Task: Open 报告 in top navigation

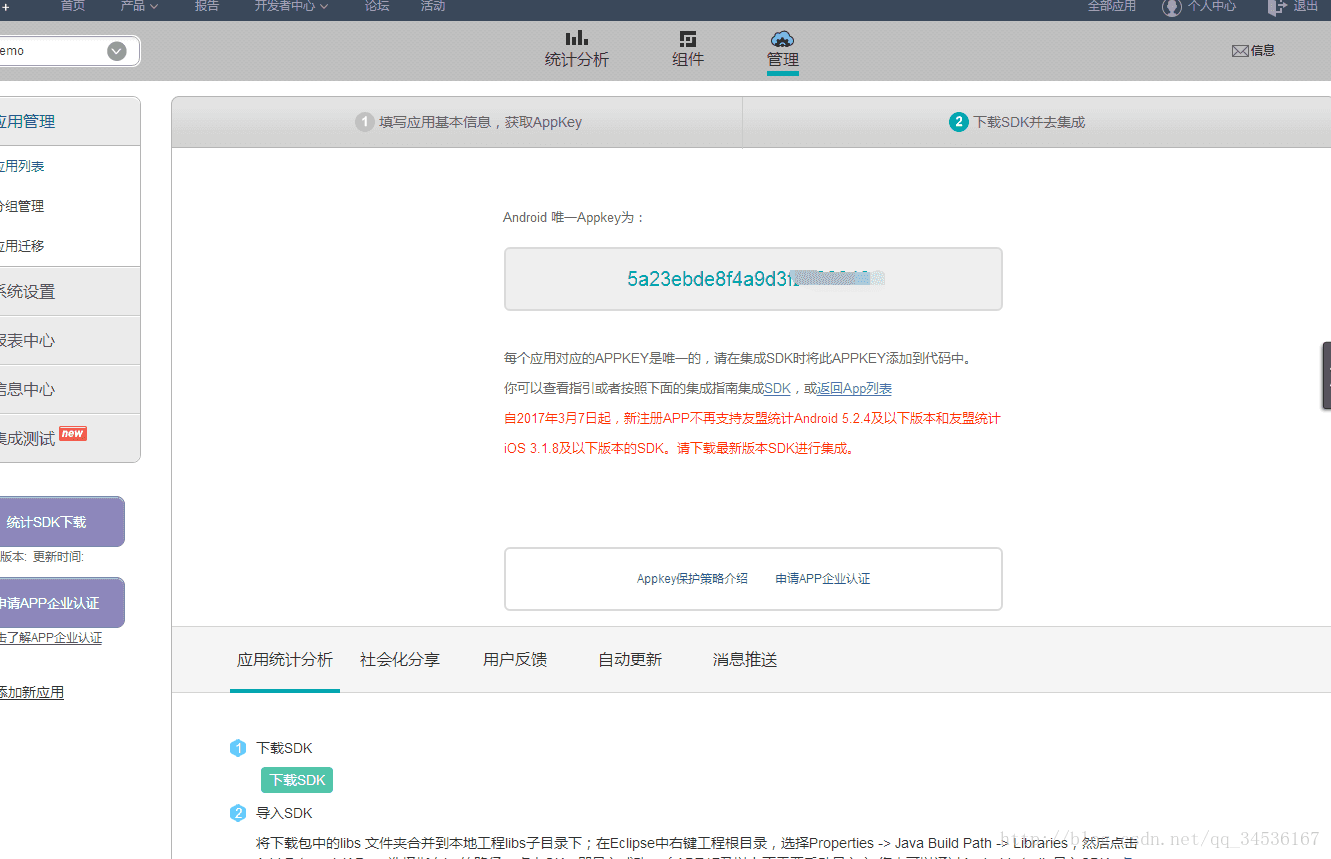Action: pyautogui.click(x=207, y=6)
